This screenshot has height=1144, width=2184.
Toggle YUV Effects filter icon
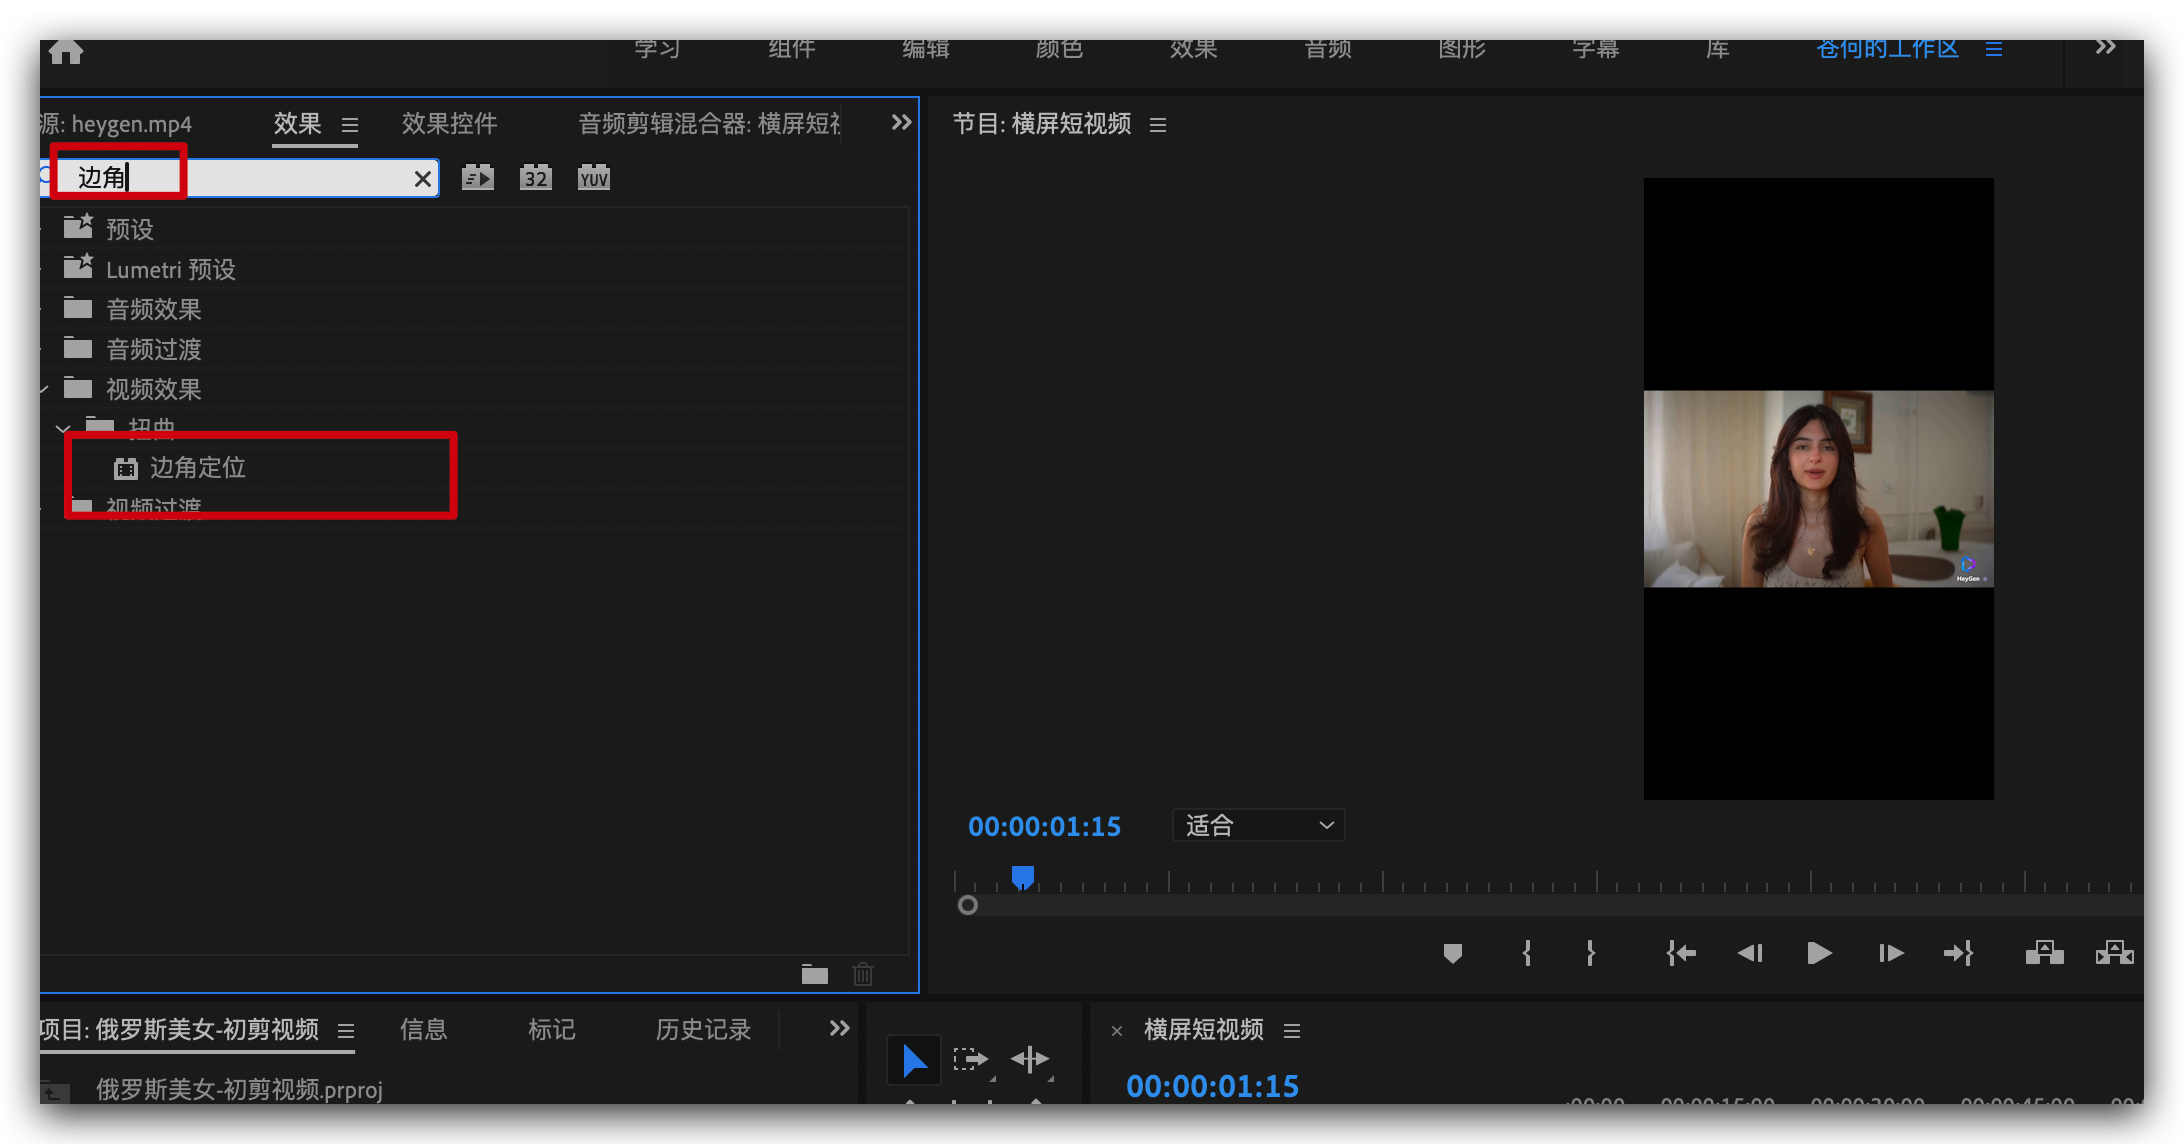[593, 178]
